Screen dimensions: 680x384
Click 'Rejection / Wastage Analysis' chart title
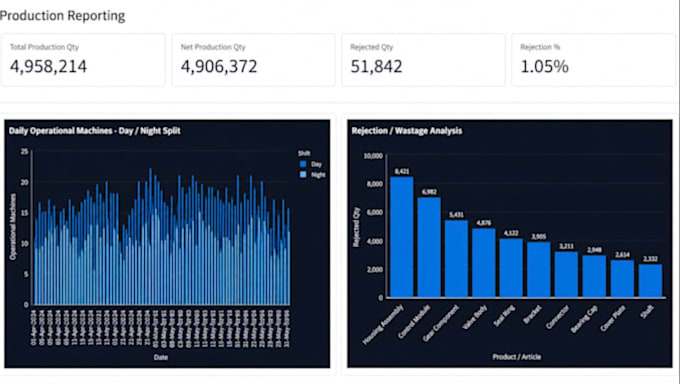pos(407,131)
